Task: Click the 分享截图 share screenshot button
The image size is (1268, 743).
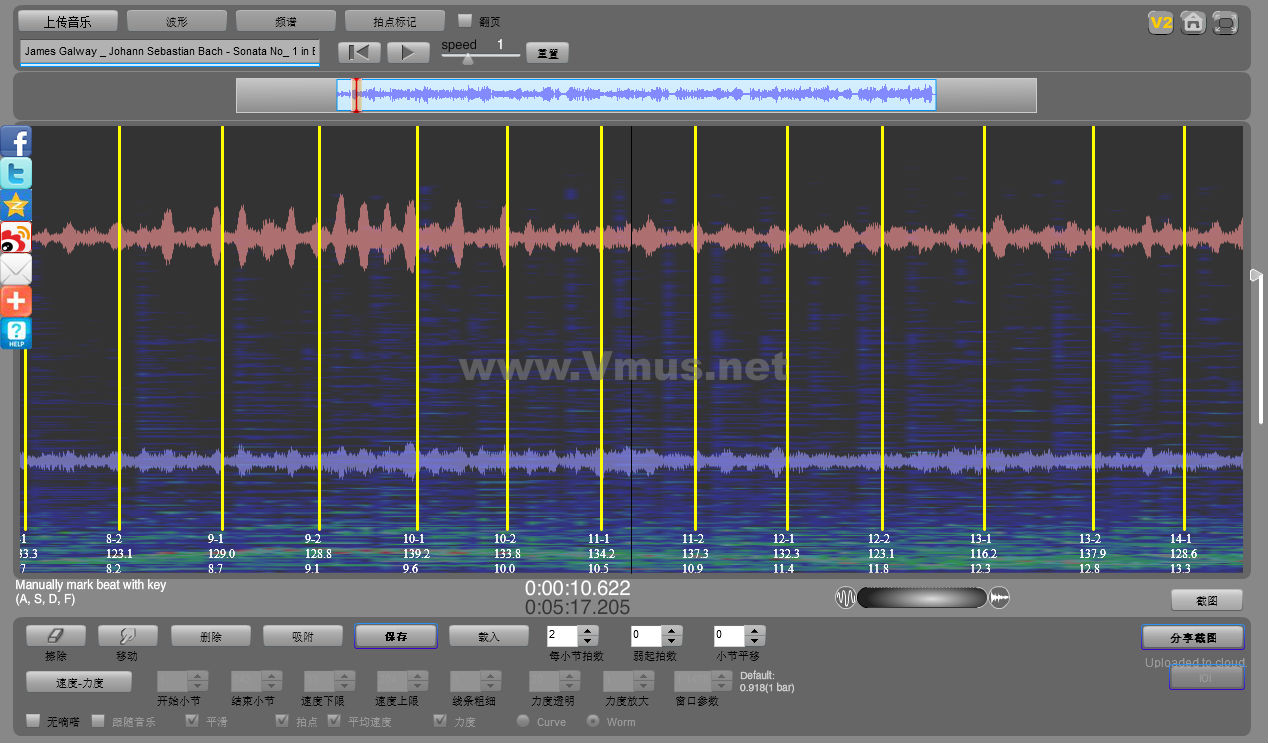Action: point(1193,637)
